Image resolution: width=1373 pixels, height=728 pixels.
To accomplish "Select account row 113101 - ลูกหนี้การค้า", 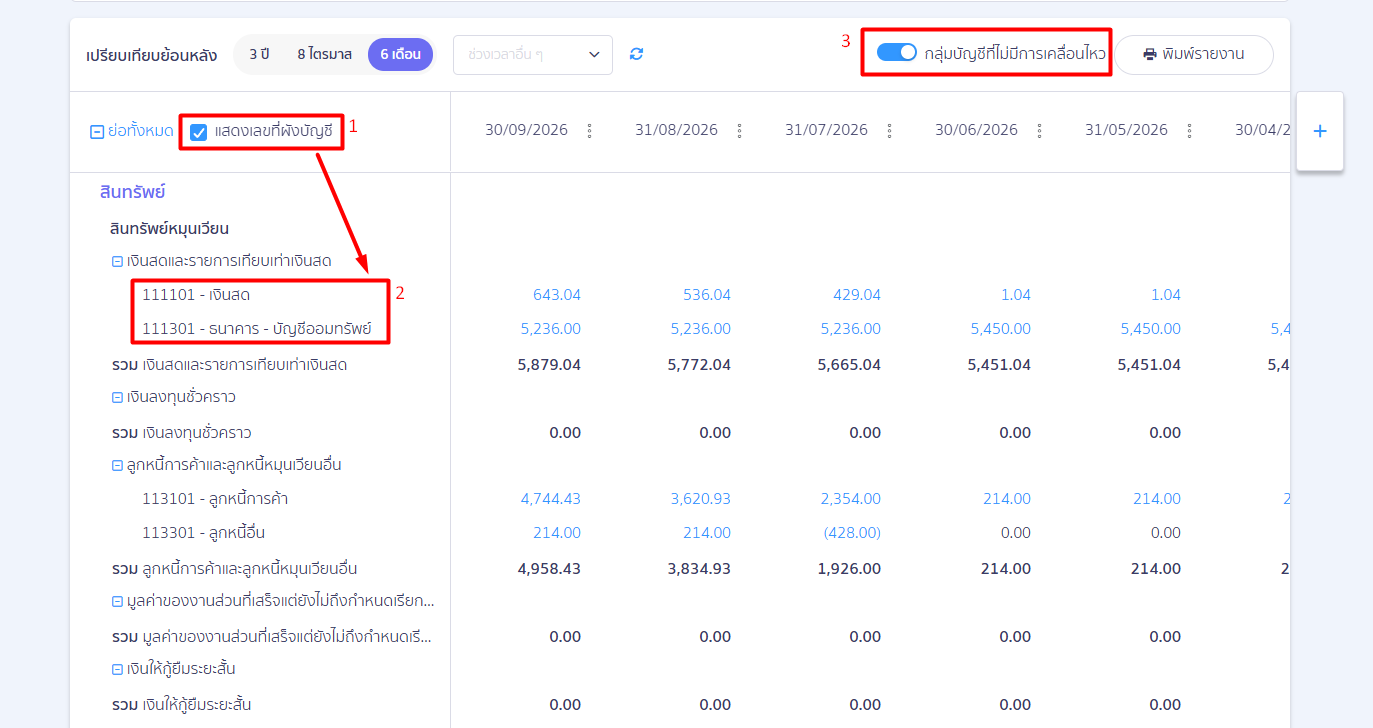I will pos(215,499).
